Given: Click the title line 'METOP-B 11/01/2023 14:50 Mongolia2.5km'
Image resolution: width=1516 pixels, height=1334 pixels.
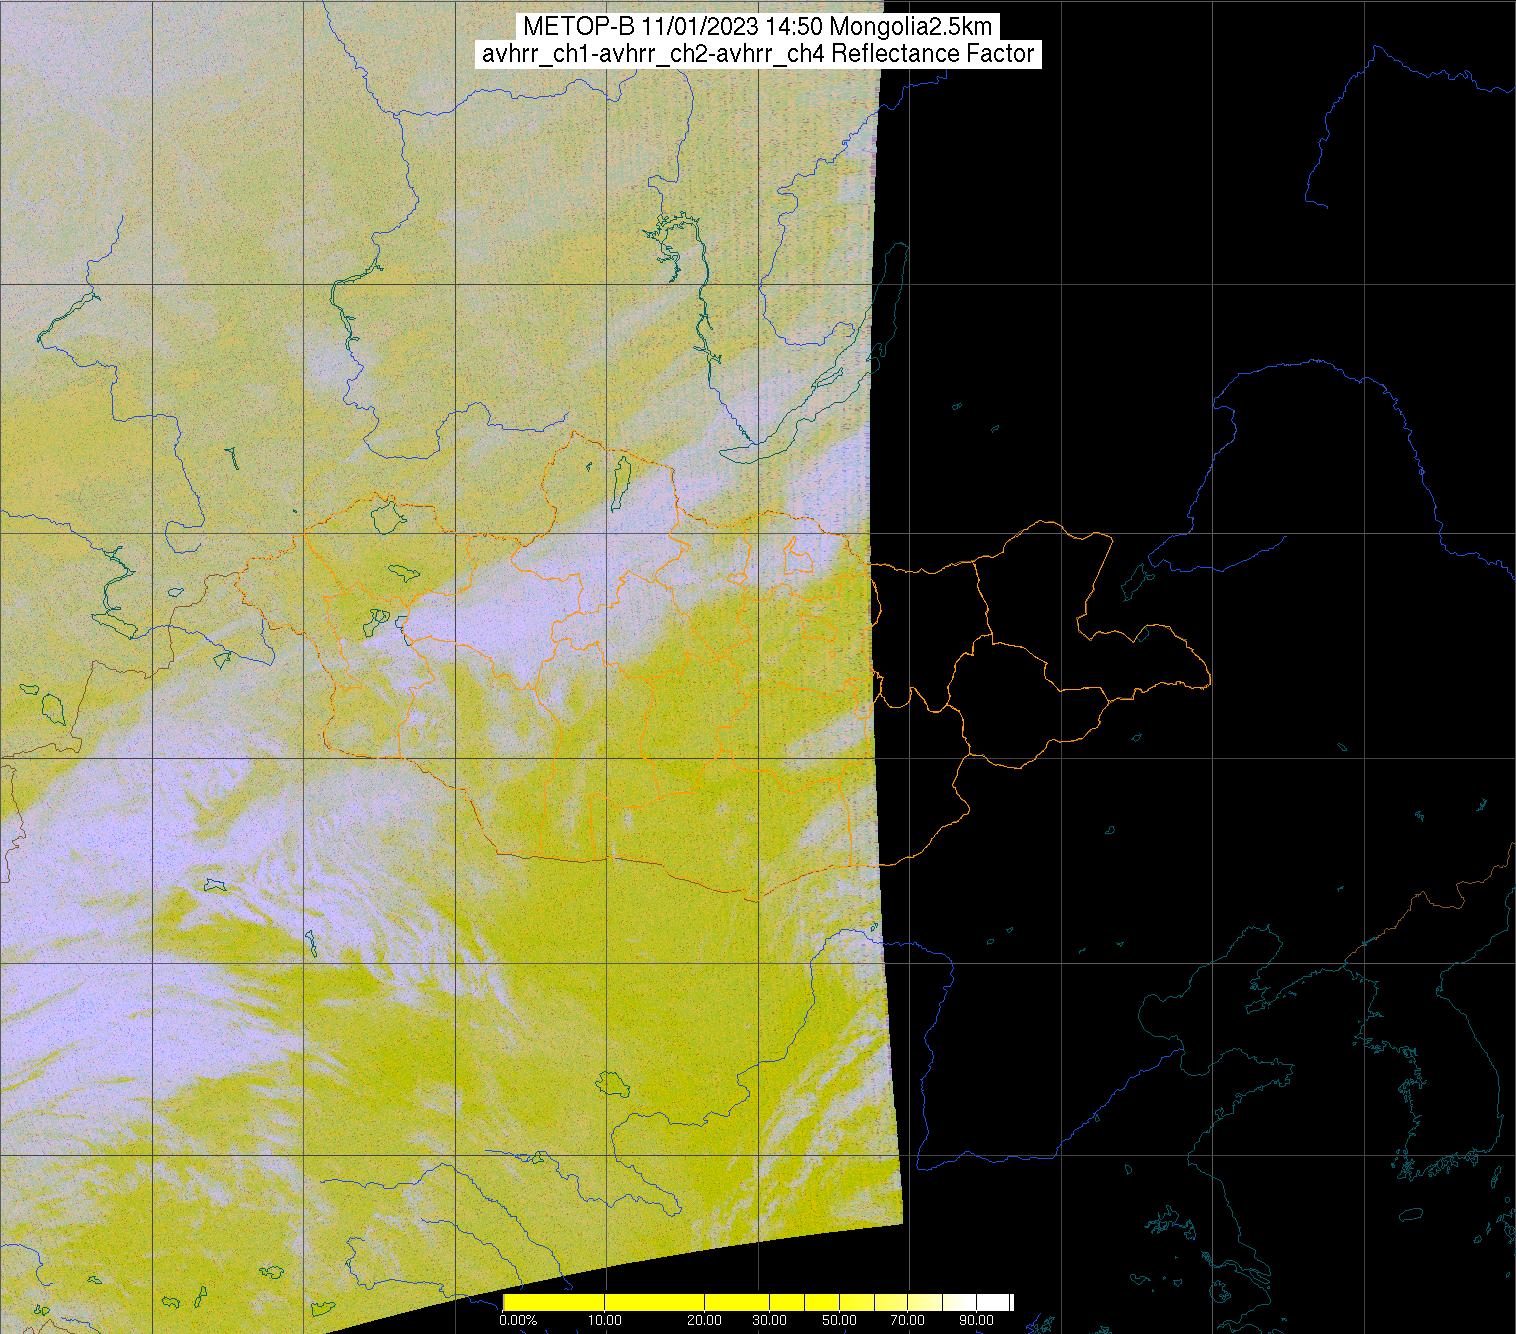Looking at the screenshot, I should [758, 27].
